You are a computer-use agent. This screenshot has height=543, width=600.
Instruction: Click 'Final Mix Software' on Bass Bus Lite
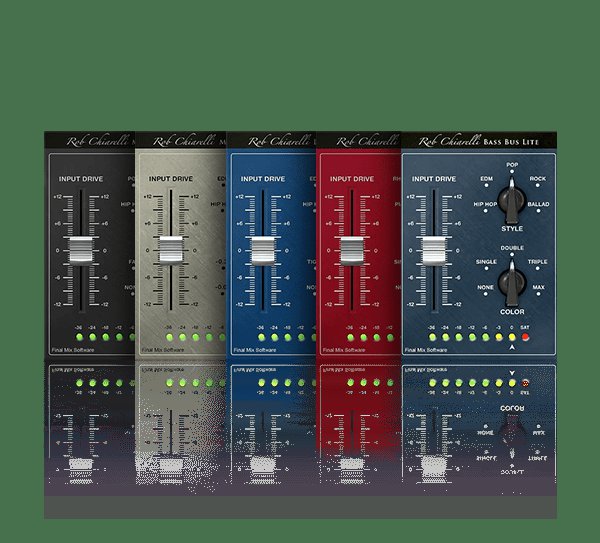(x=426, y=350)
